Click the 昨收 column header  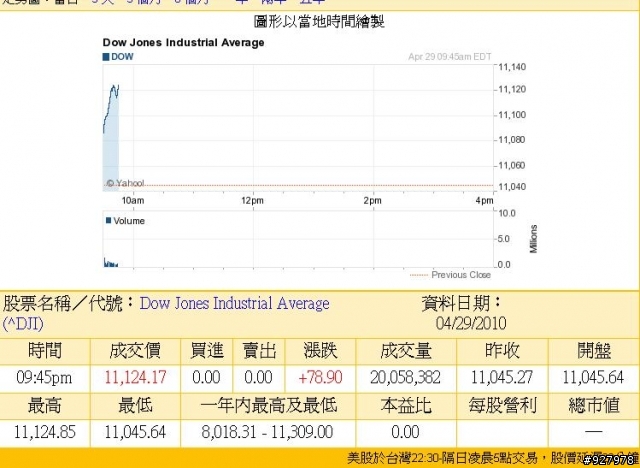502,350
